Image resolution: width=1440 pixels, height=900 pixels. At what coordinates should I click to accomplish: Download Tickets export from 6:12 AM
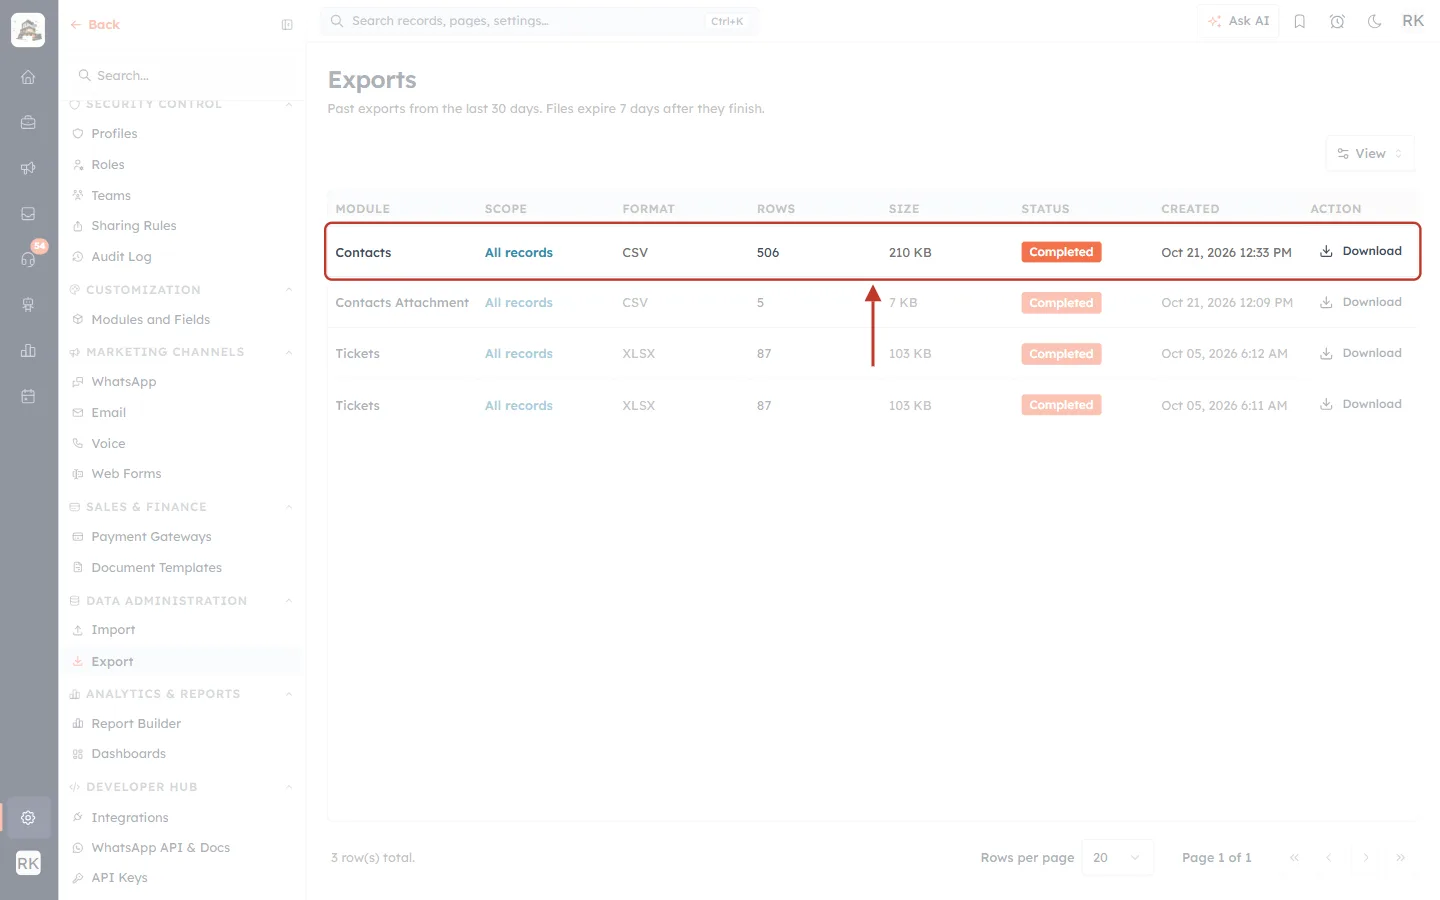[1361, 353]
